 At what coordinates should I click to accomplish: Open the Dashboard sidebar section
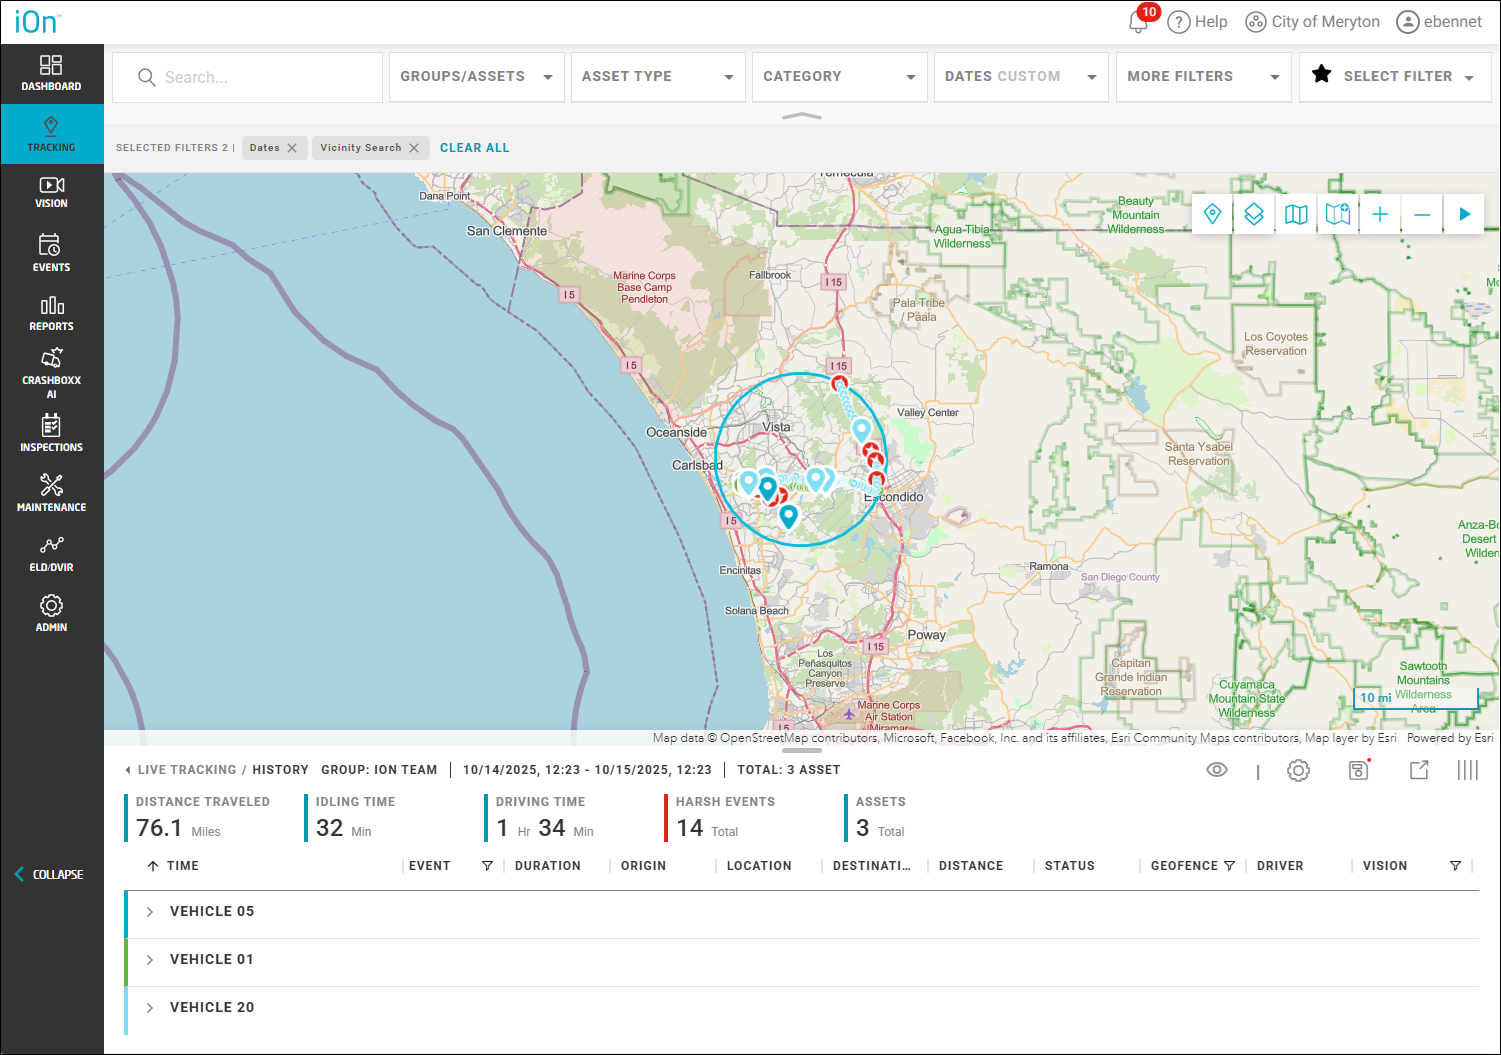(x=51, y=73)
